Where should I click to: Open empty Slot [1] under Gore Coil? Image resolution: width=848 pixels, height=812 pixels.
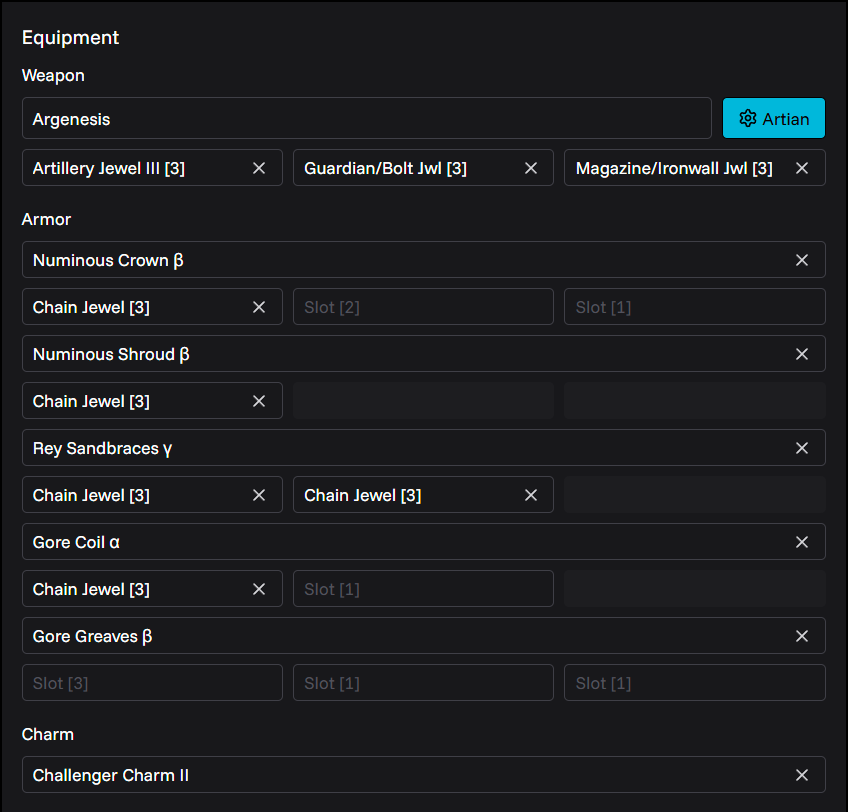point(423,589)
